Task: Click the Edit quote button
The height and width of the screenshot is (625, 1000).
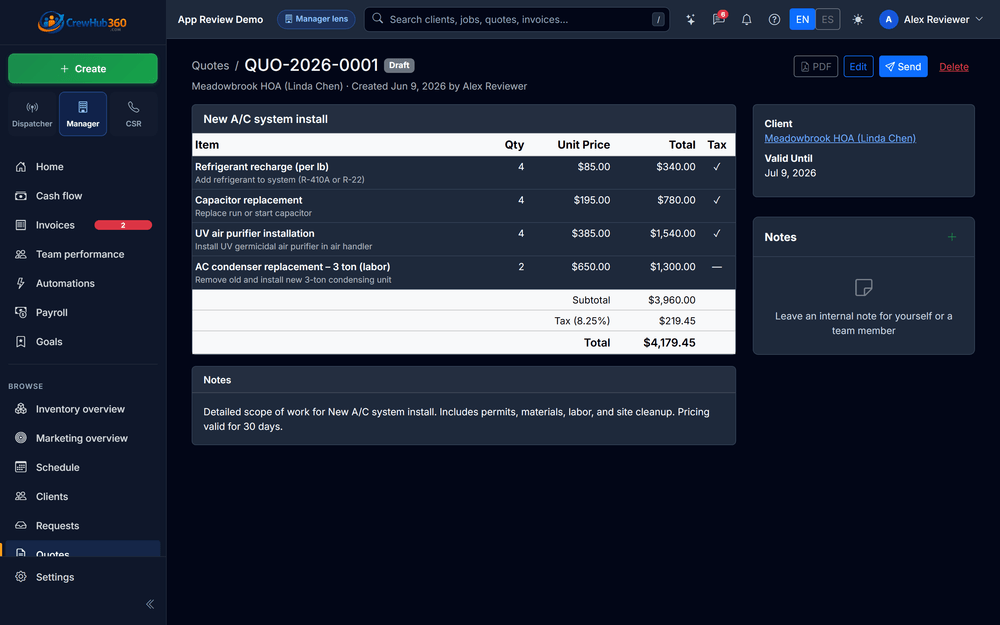Action: (858, 66)
